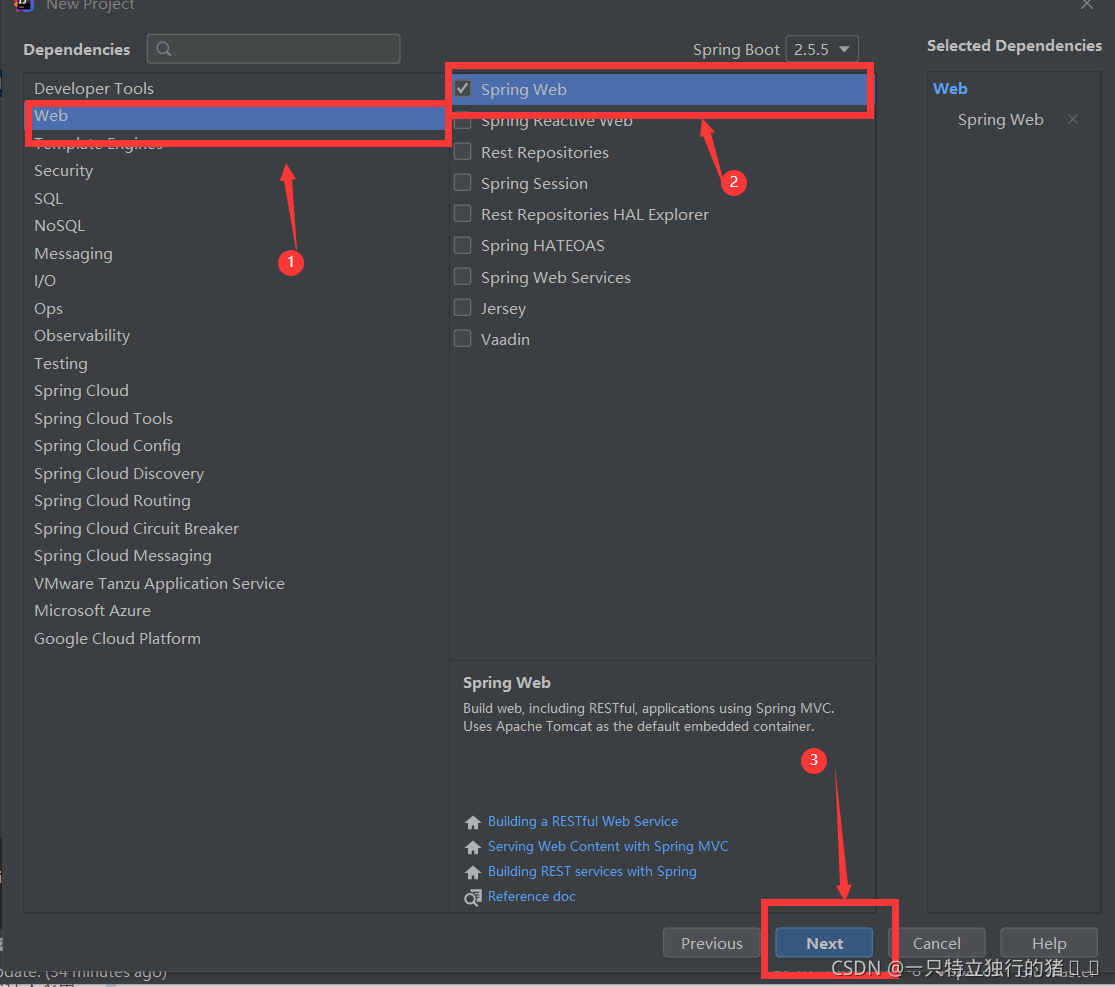Open Spring Cloud Circuit Breaker category
This screenshot has width=1115, height=987.
pyautogui.click(x=235, y=528)
